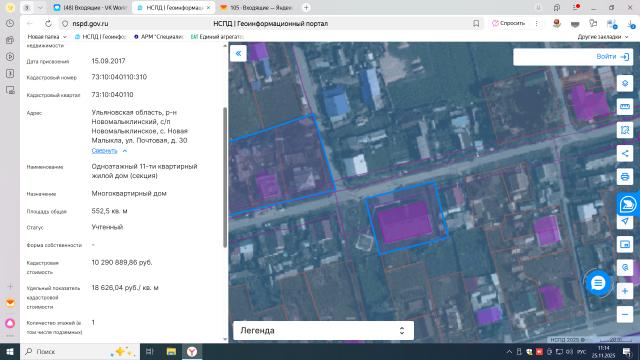Open the mini-map overview tool
Screen dimensions: 640x360
point(625,244)
